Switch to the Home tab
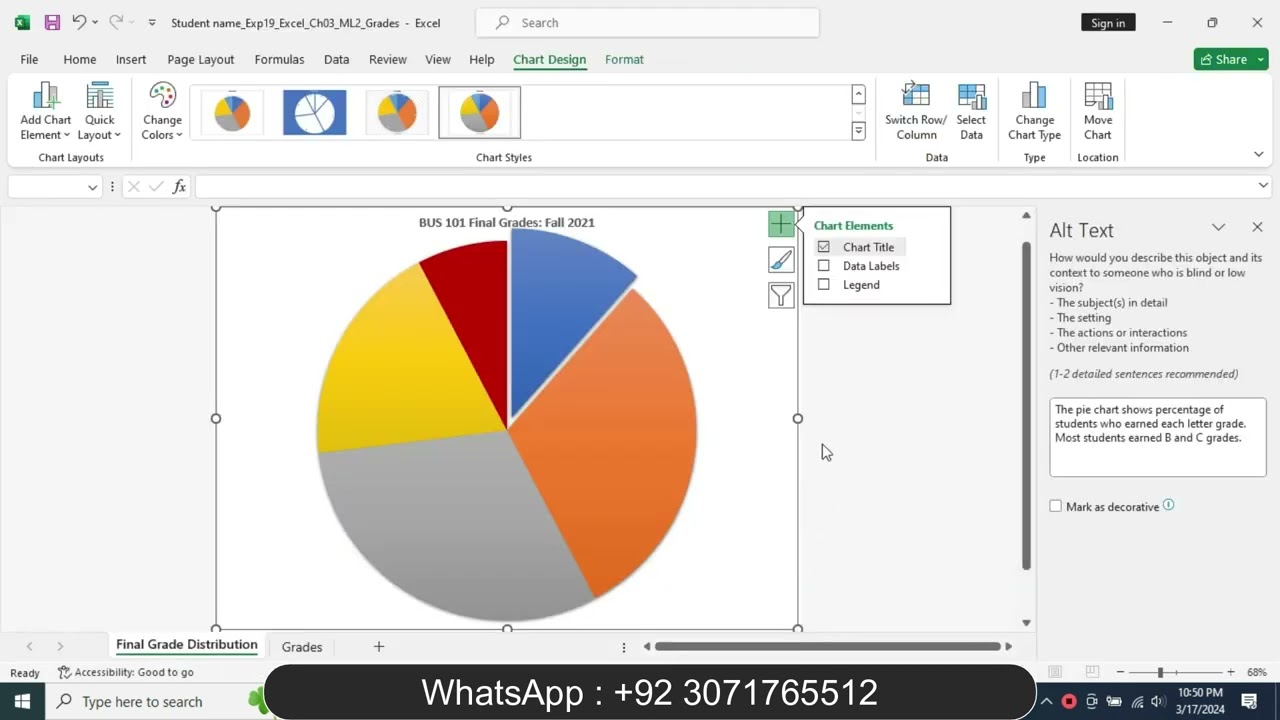The image size is (1280, 720). click(x=80, y=59)
